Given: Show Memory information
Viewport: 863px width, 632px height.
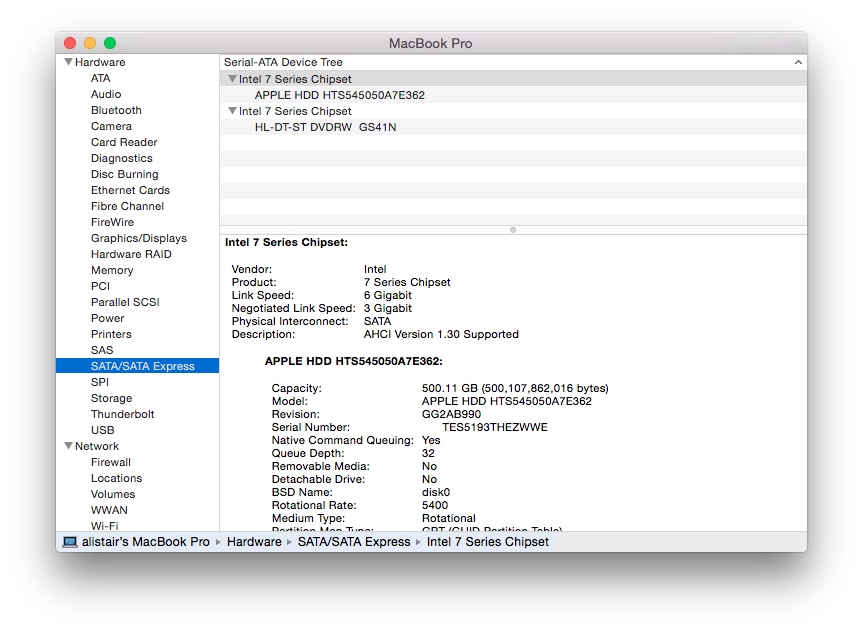Looking at the screenshot, I should point(112,270).
